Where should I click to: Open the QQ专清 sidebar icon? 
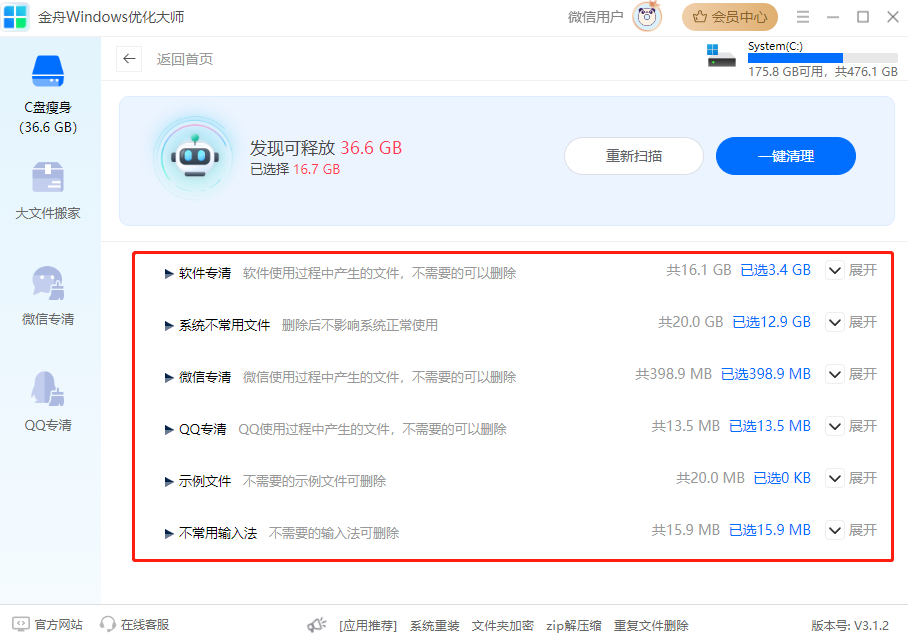48,388
